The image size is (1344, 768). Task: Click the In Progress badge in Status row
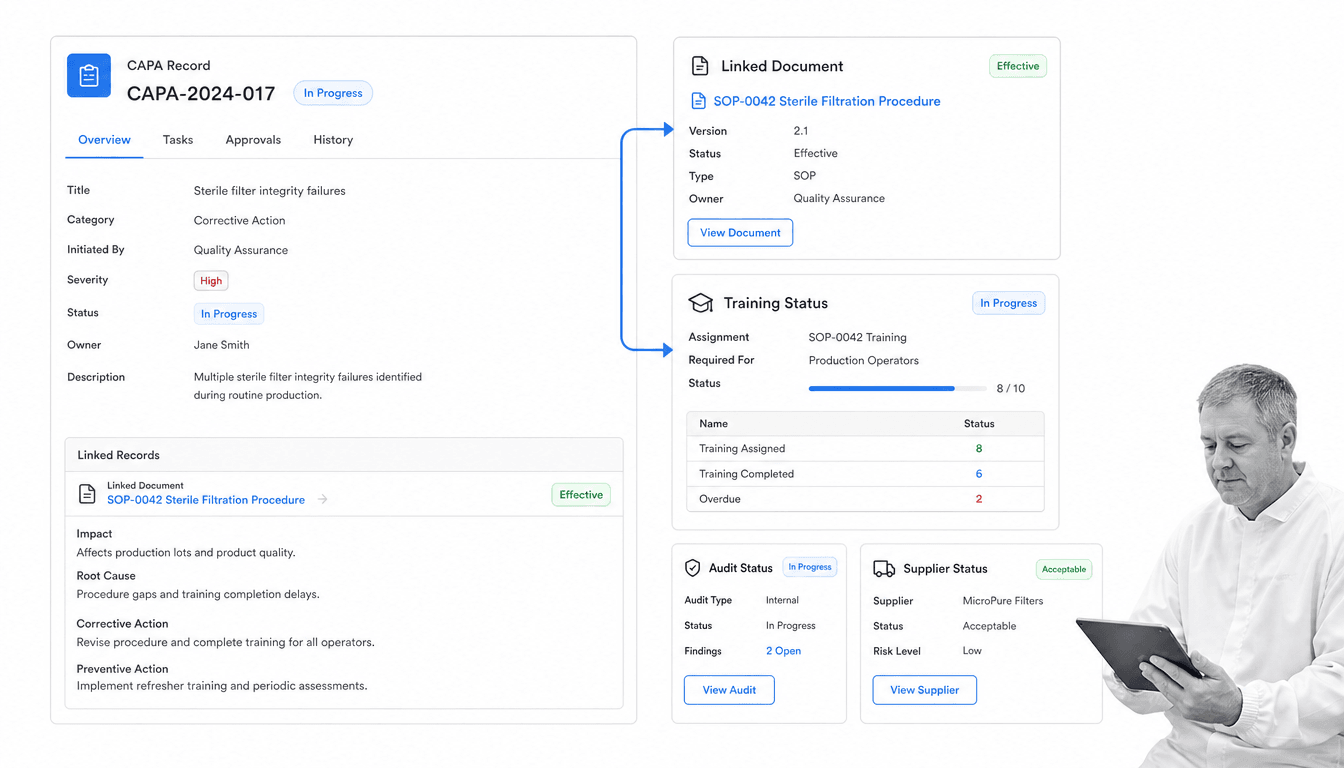pos(229,314)
